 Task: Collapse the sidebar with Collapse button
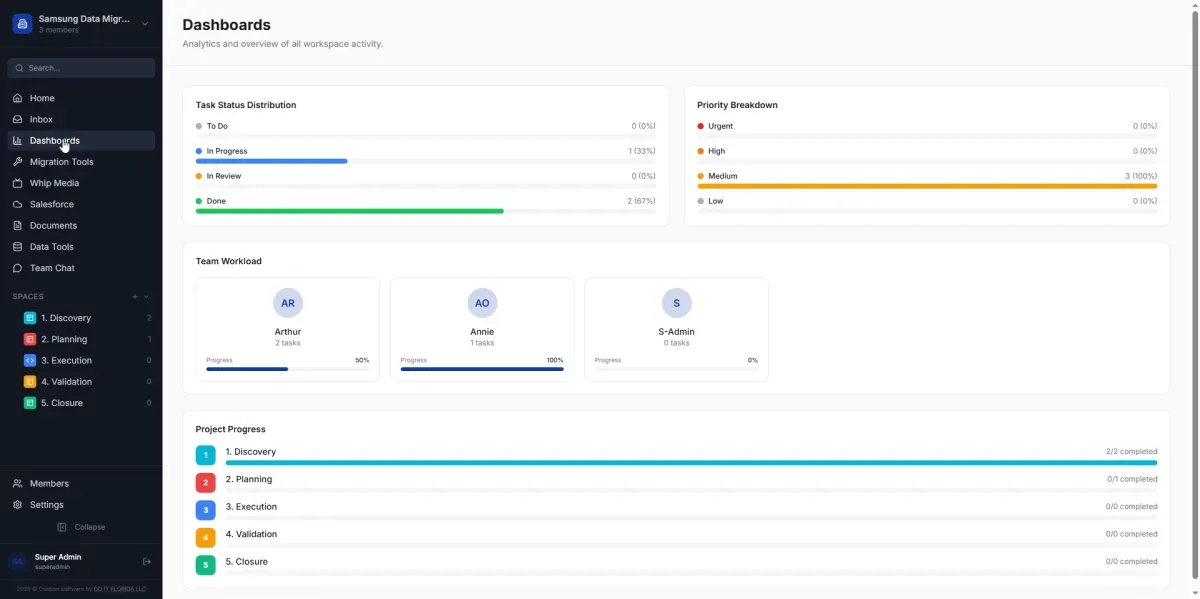(x=81, y=527)
